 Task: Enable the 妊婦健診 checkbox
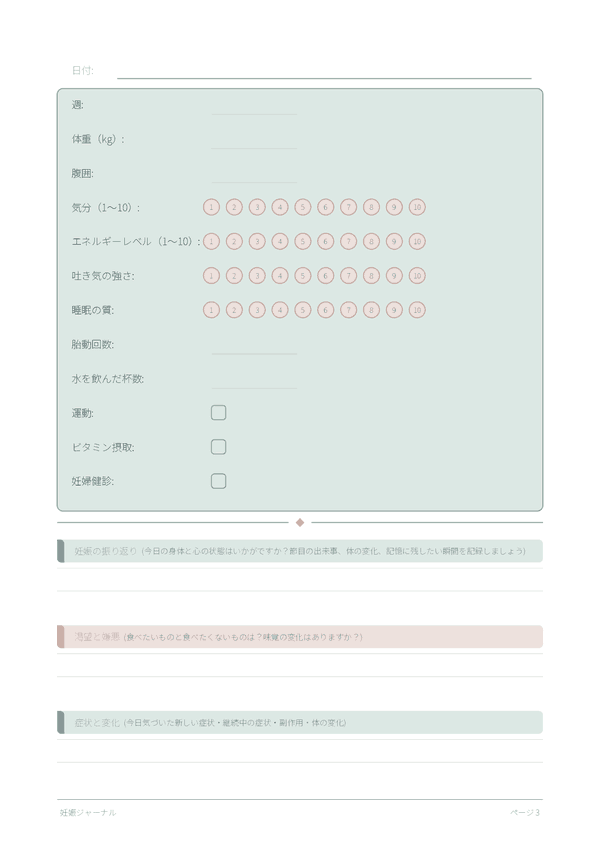point(218,481)
